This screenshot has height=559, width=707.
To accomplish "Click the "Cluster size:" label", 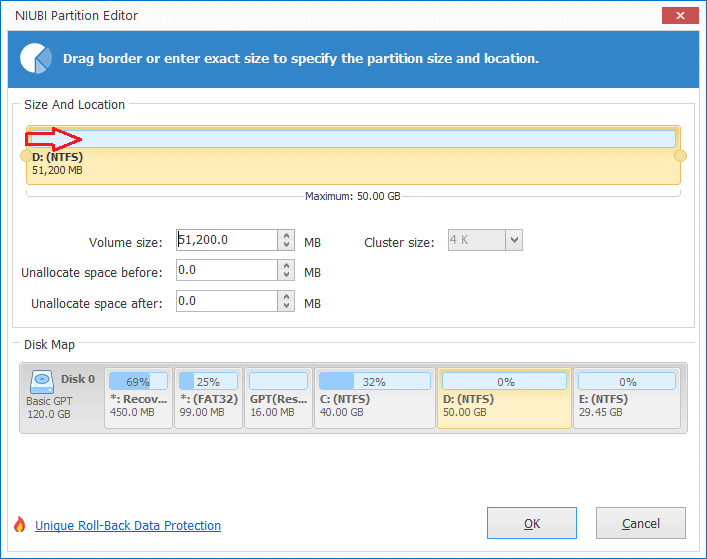I will tap(399, 243).
